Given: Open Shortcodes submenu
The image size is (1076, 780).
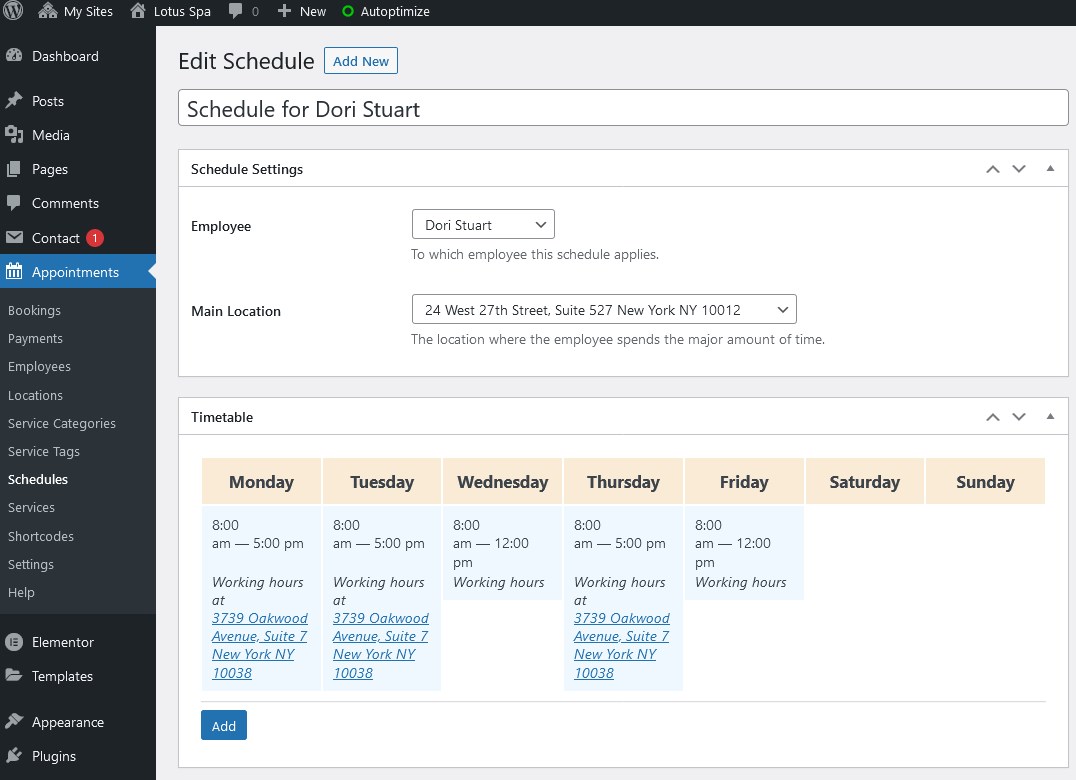Looking at the screenshot, I should click(40, 536).
